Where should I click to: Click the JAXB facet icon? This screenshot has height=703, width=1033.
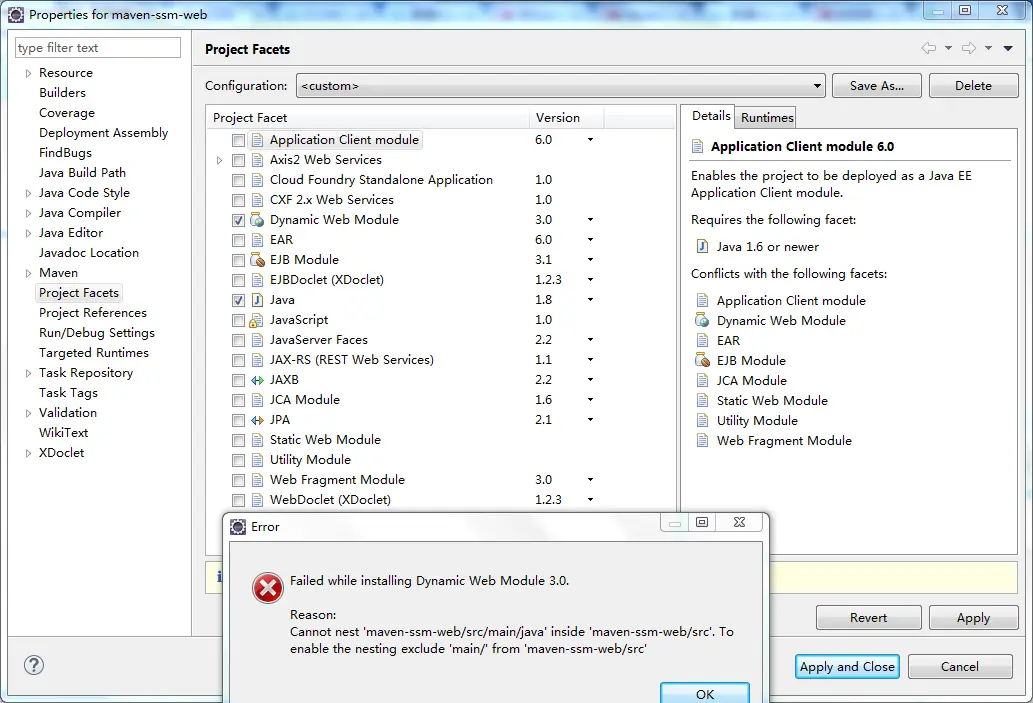[x=257, y=380]
